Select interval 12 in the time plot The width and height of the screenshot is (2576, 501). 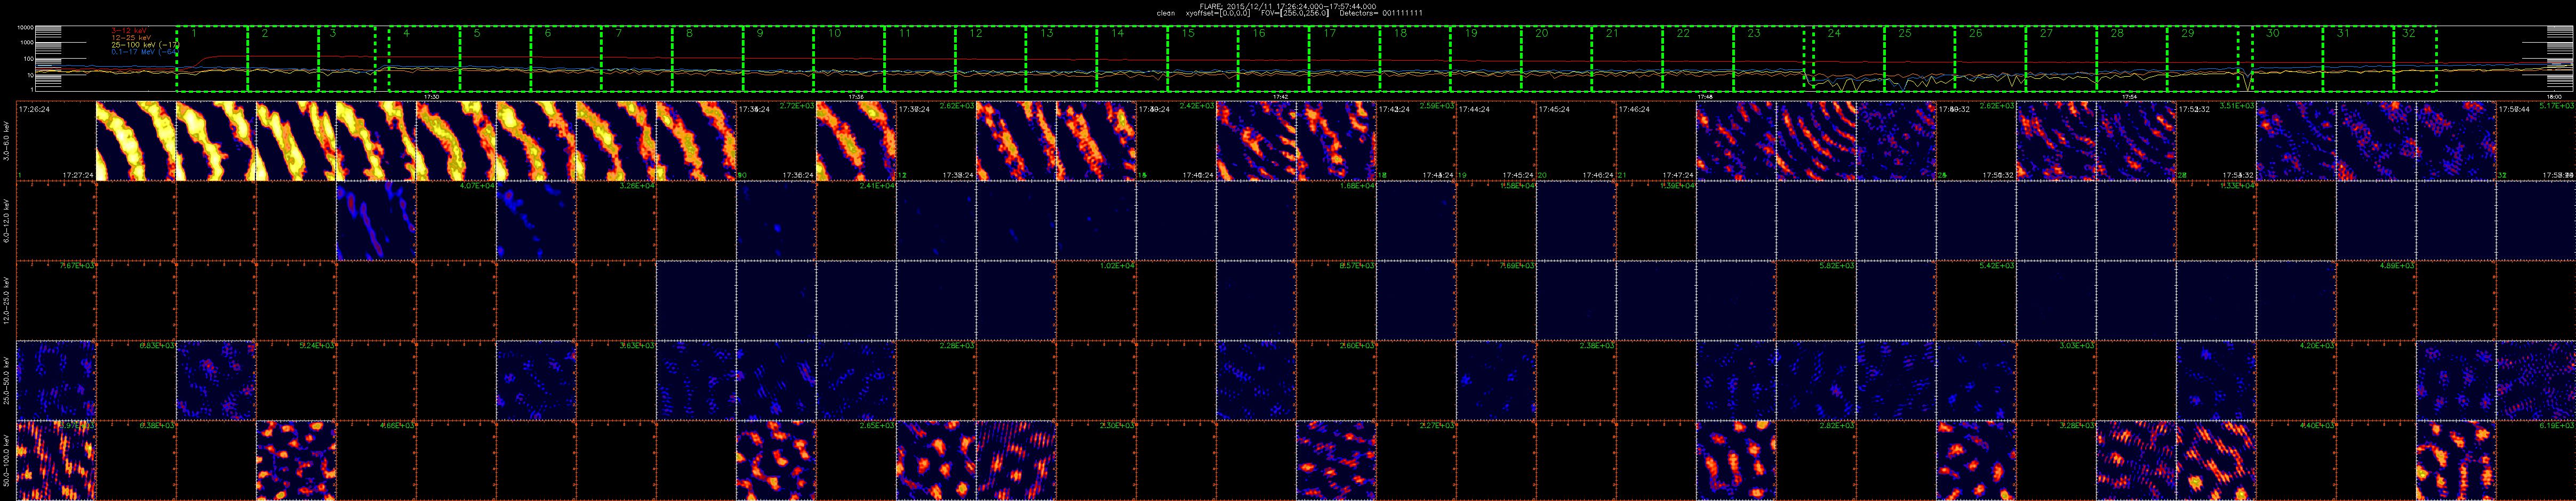(976, 33)
